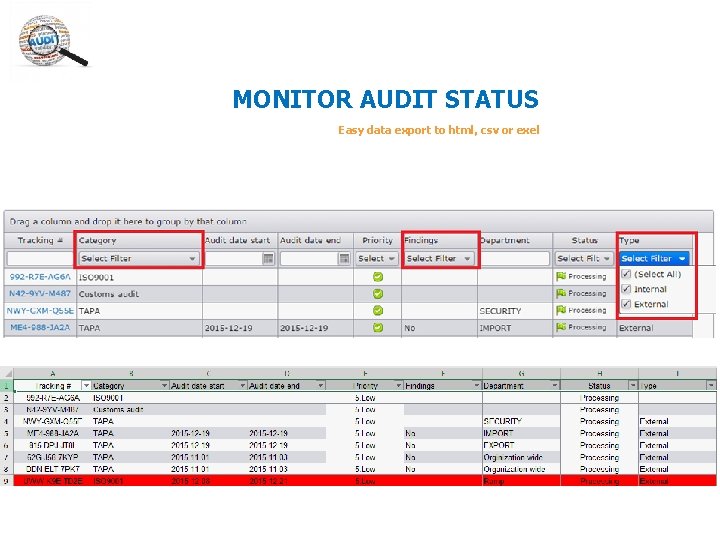This screenshot has height=540, width=720.
Task: Open the Category Select Filter dropdown
Action: tap(139, 259)
